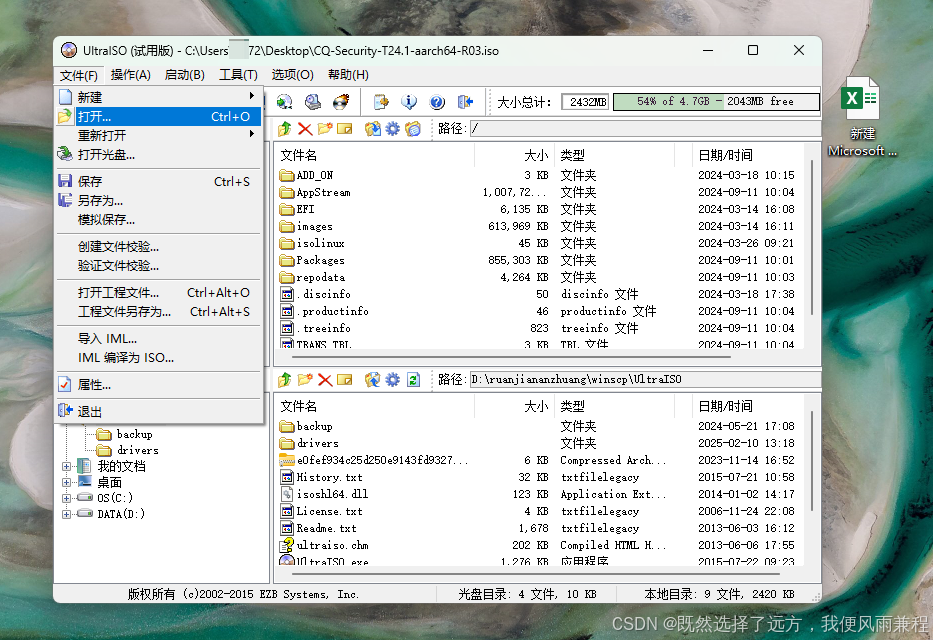This screenshot has width=933, height=640.
Task: Open 属性... from the File menu
Action: [159, 385]
